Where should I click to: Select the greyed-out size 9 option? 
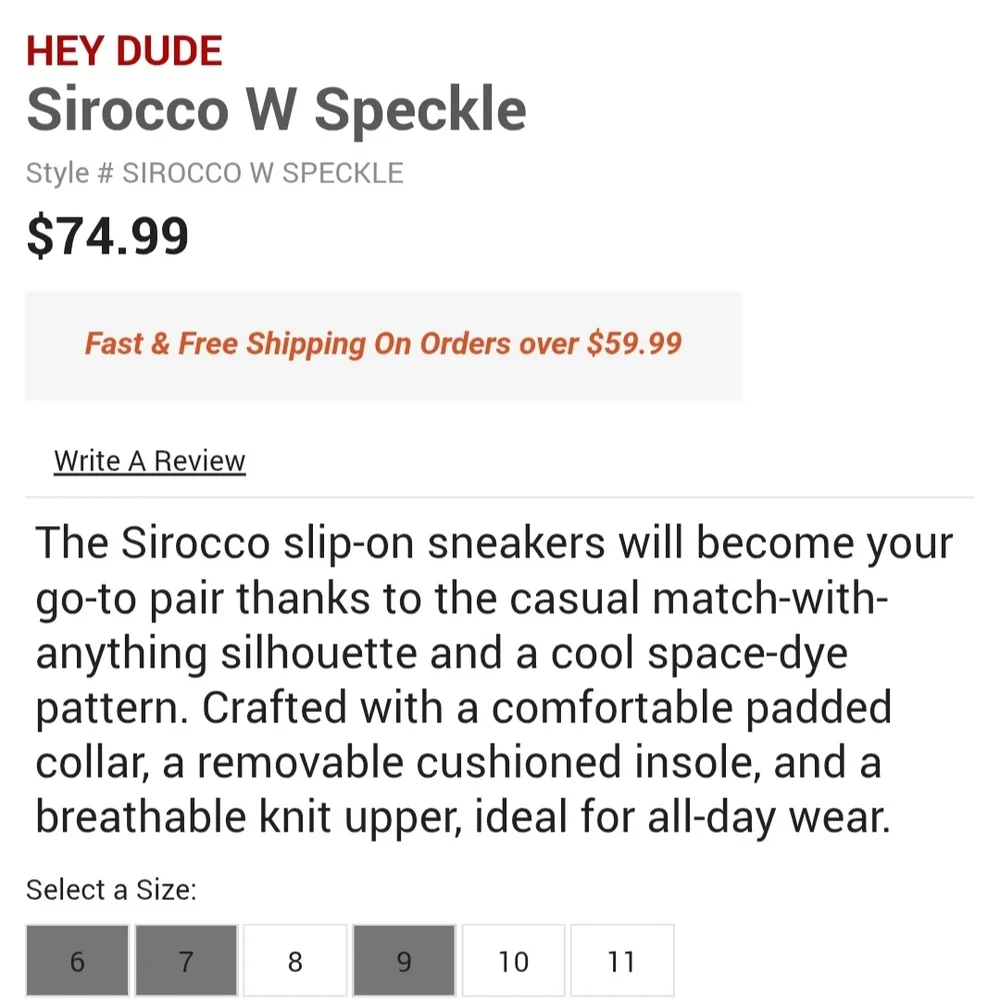pos(404,960)
